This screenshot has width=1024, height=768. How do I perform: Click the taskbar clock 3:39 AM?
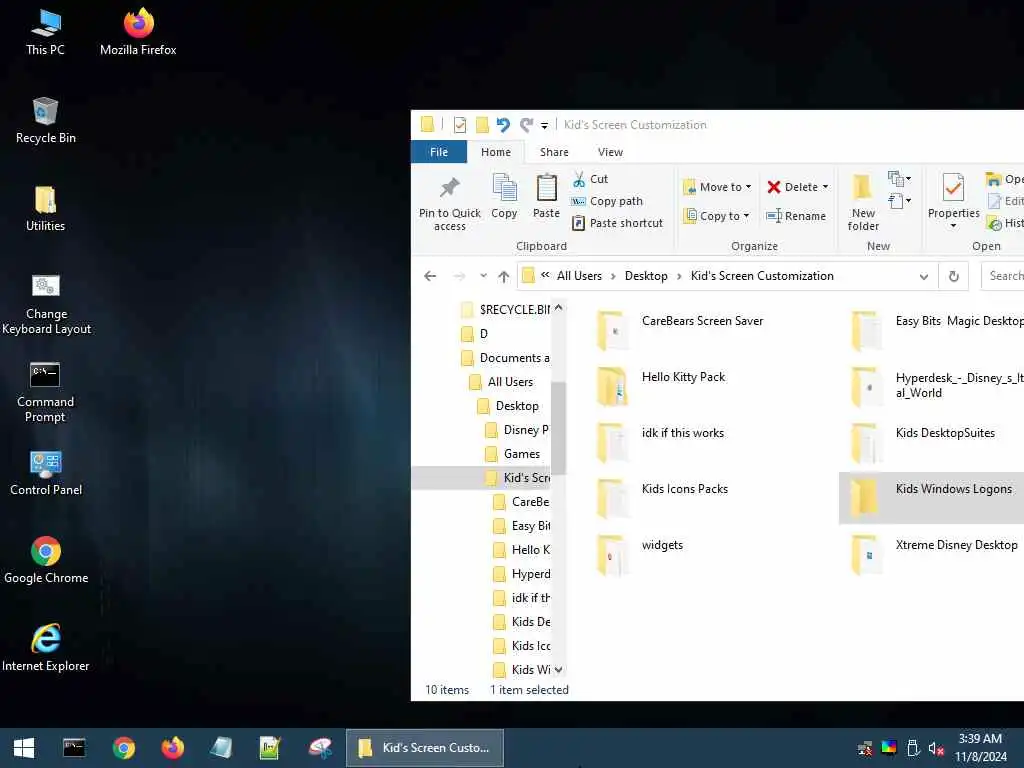[x=980, y=739]
